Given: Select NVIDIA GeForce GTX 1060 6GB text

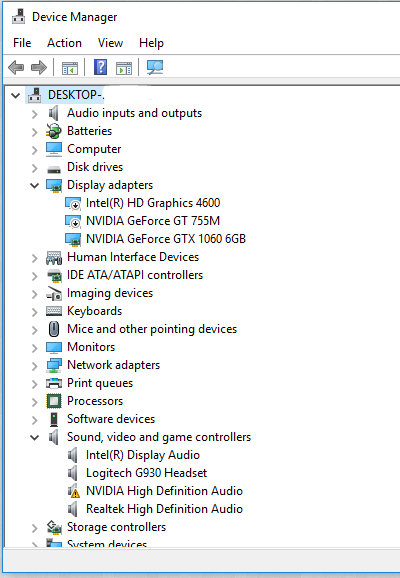Looking at the screenshot, I should coord(166,239).
